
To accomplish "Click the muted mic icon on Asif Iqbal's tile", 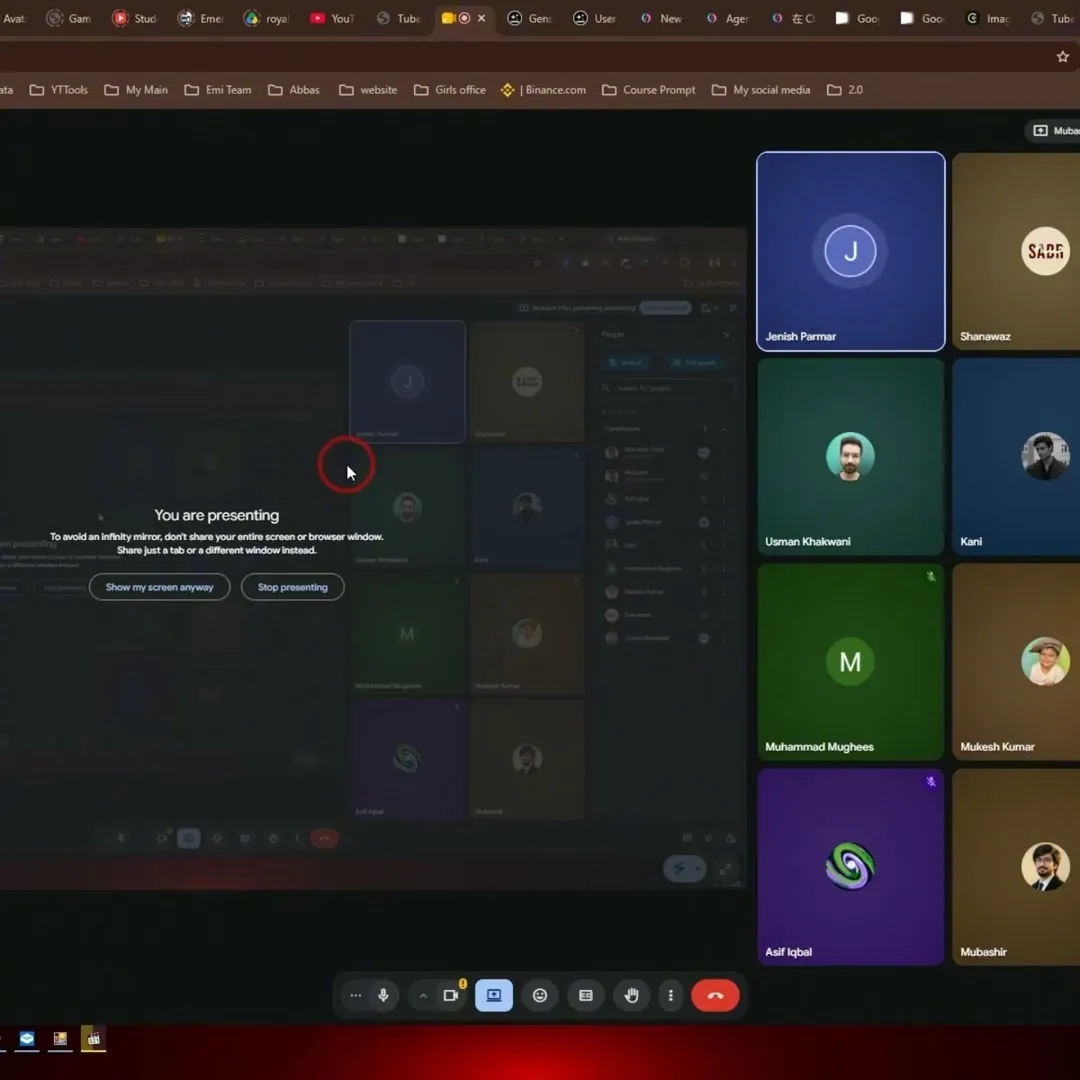I will point(931,782).
